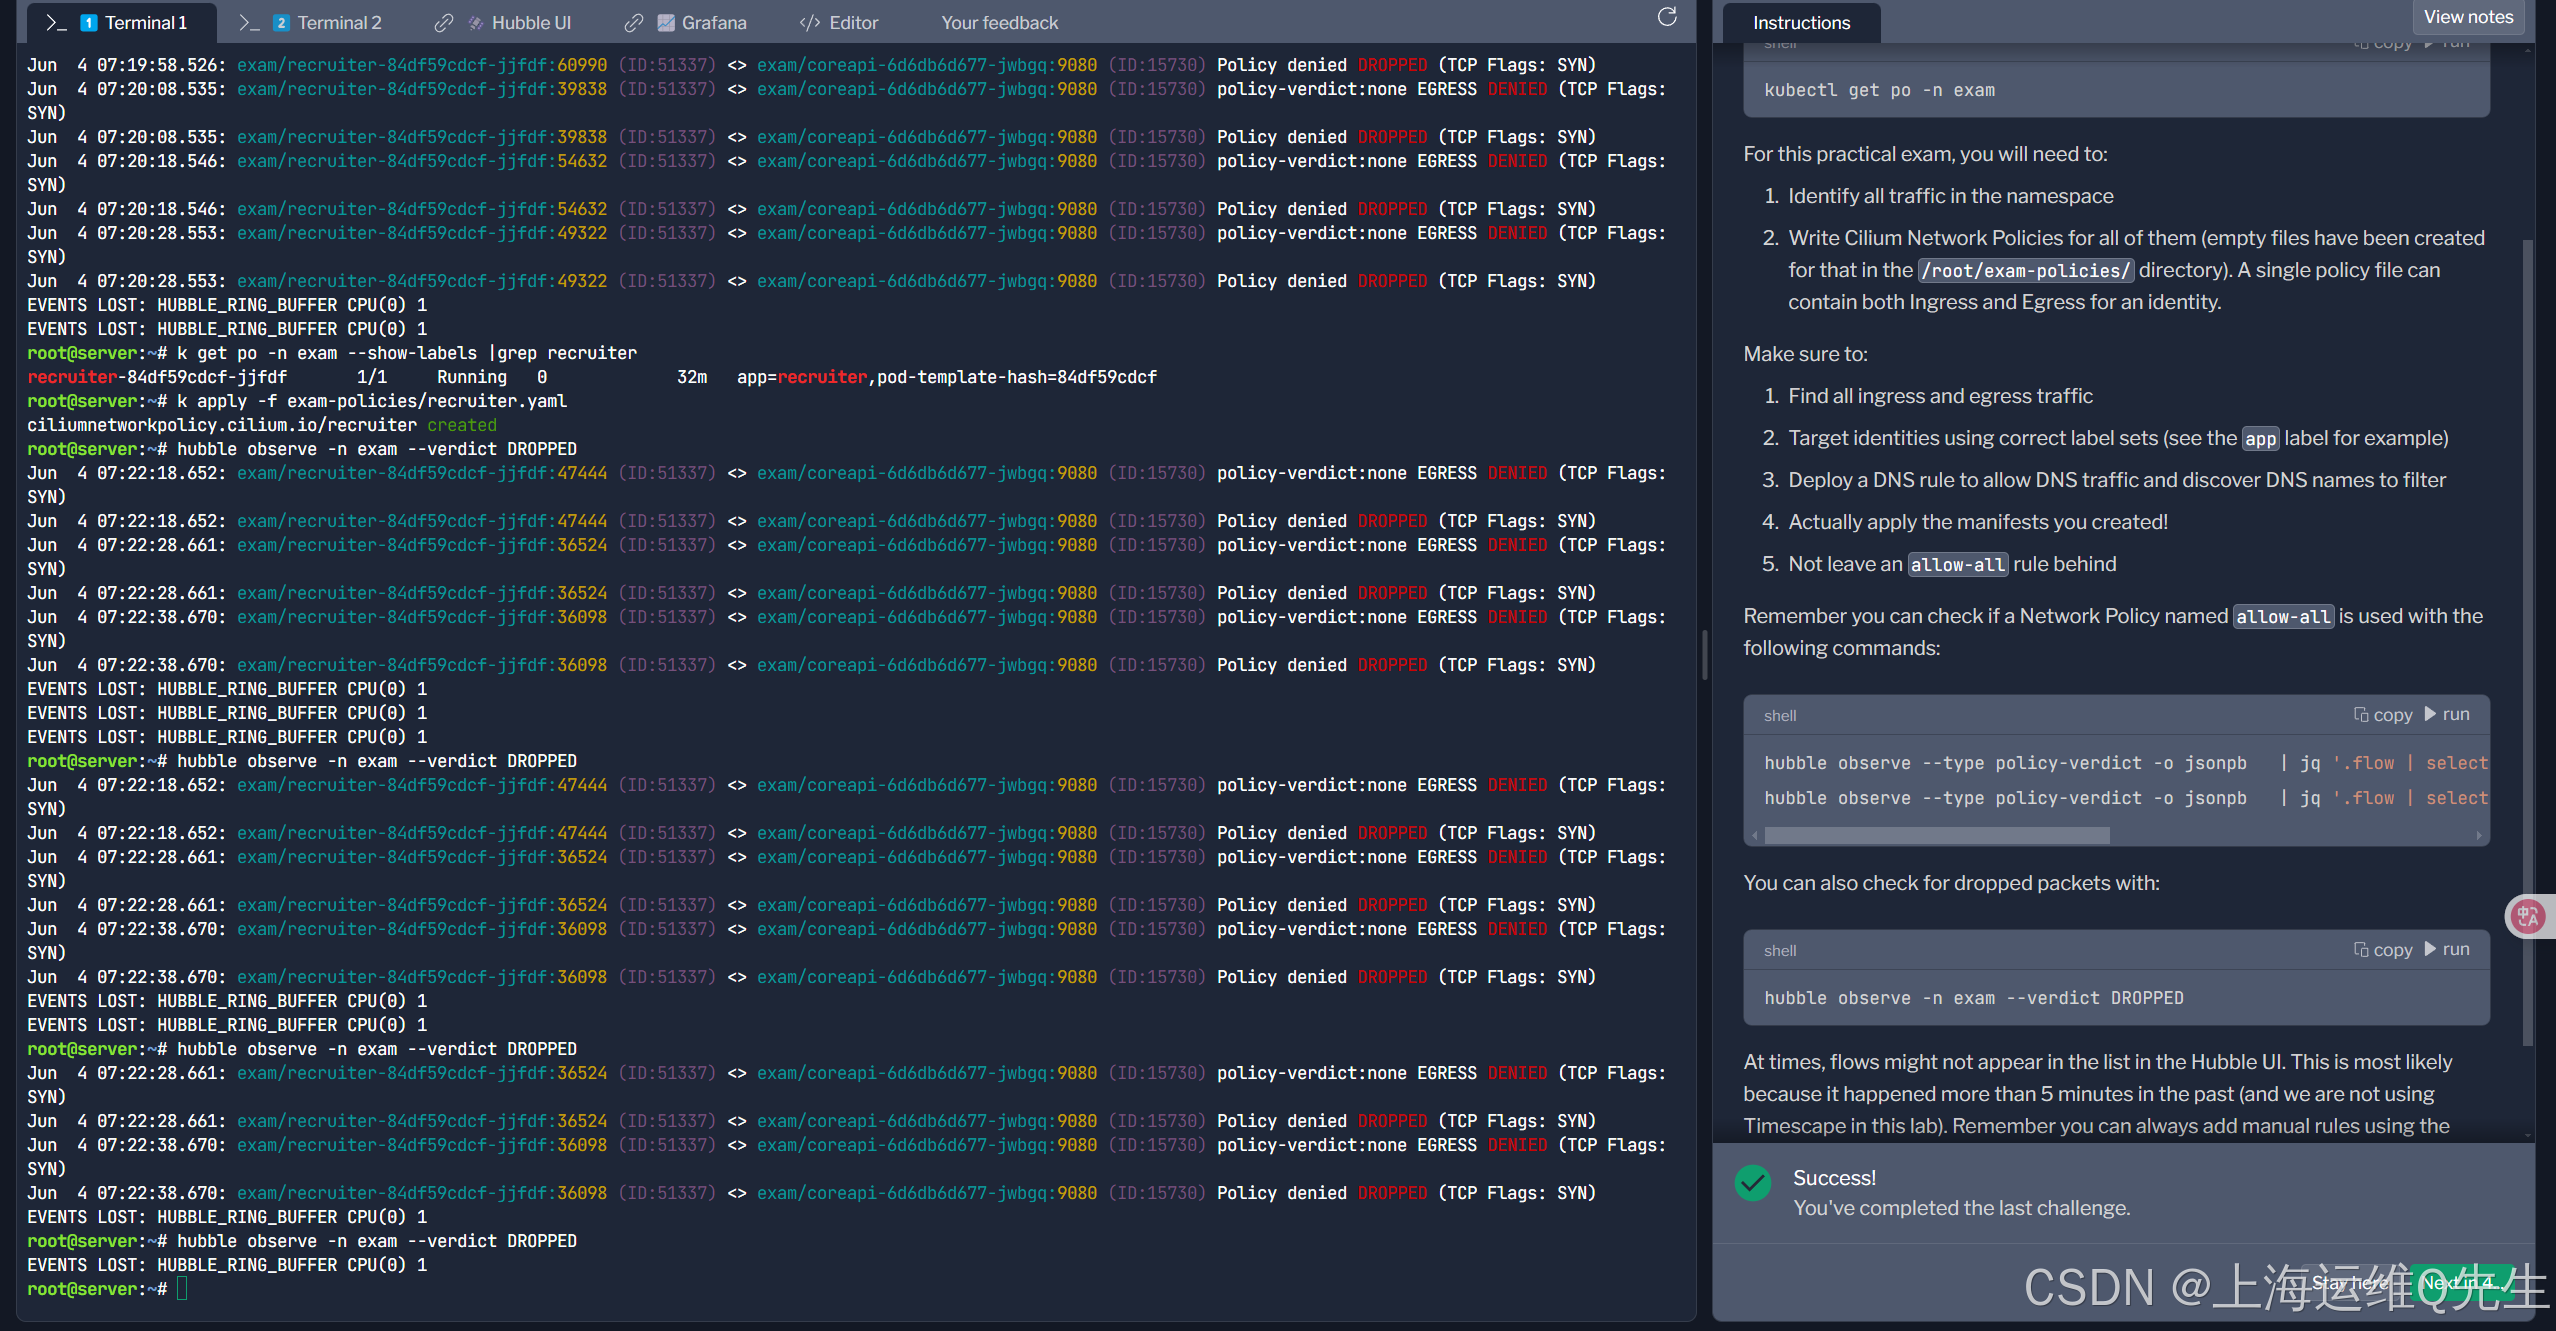Open the Your feedback tab
2556x1331 pixels.
click(x=998, y=22)
